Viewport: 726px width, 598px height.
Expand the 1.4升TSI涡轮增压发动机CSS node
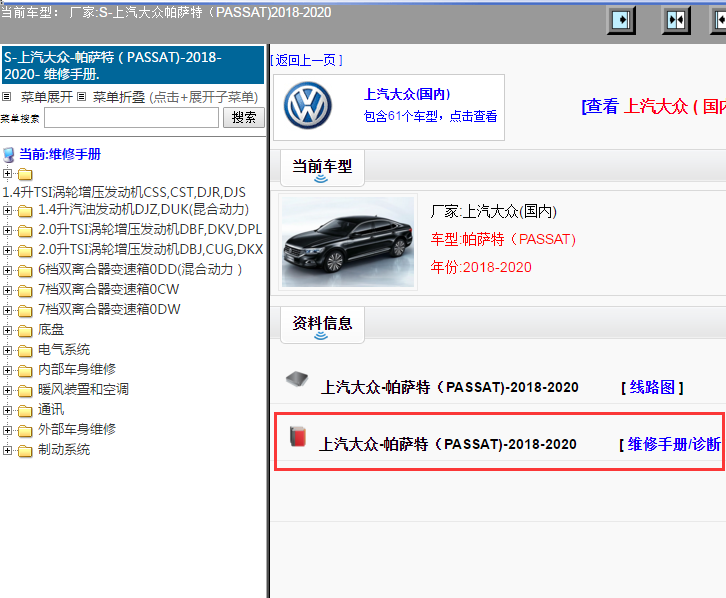point(7,174)
